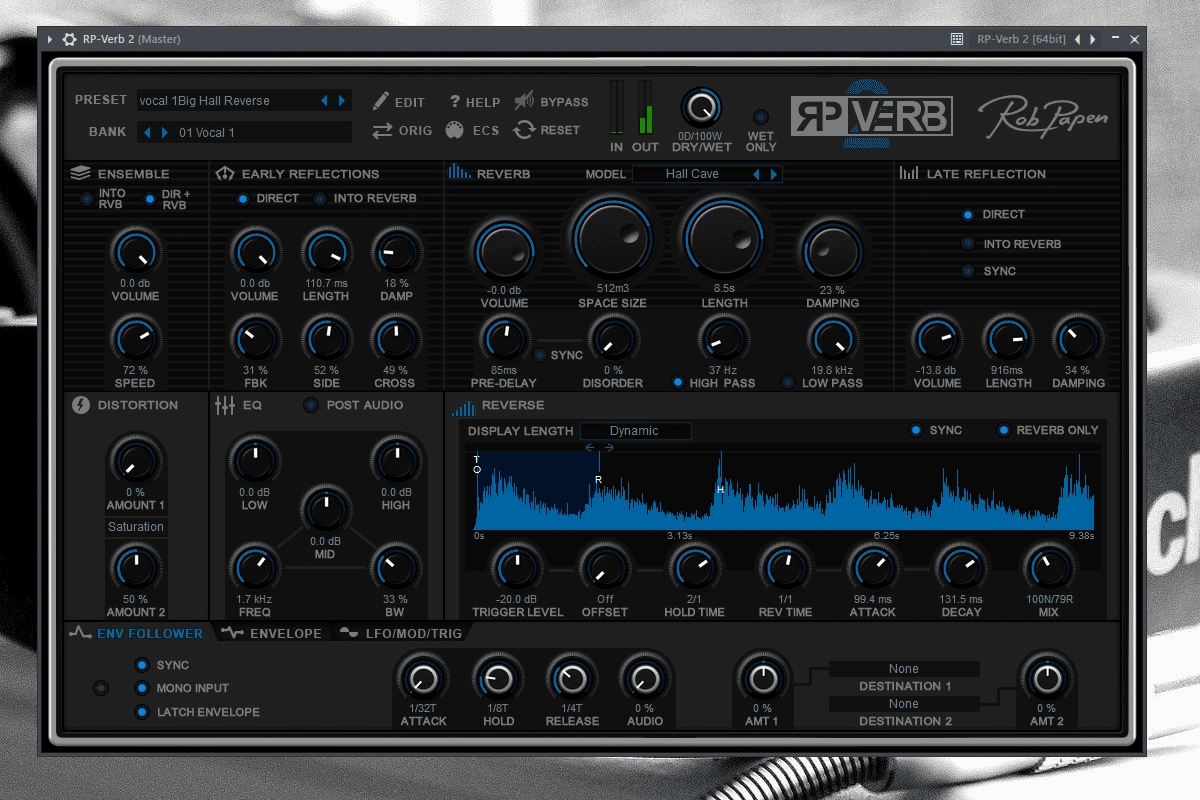Click the Late Reflection bars icon
Image resolution: width=1200 pixels, height=800 pixels.
tap(909, 173)
